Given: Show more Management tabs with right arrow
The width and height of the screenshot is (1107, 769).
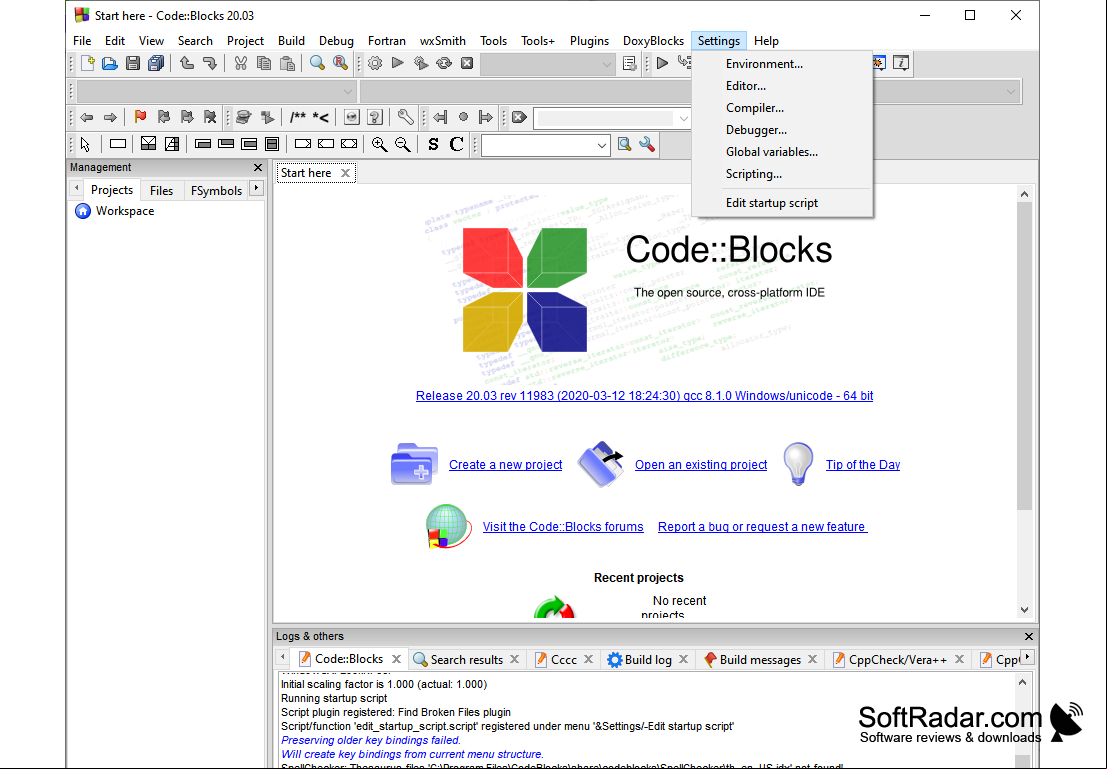Looking at the screenshot, I should point(256,189).
